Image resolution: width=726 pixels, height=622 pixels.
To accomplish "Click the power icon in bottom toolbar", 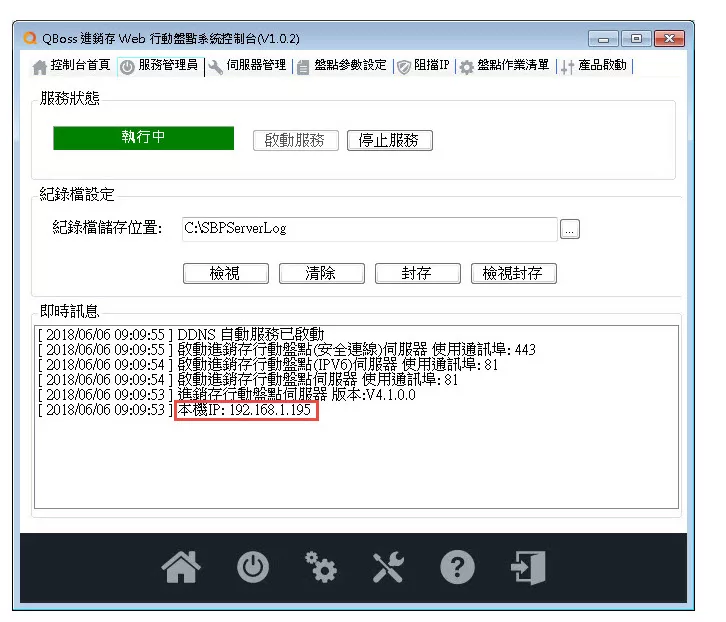I will [x=252, y=568].
